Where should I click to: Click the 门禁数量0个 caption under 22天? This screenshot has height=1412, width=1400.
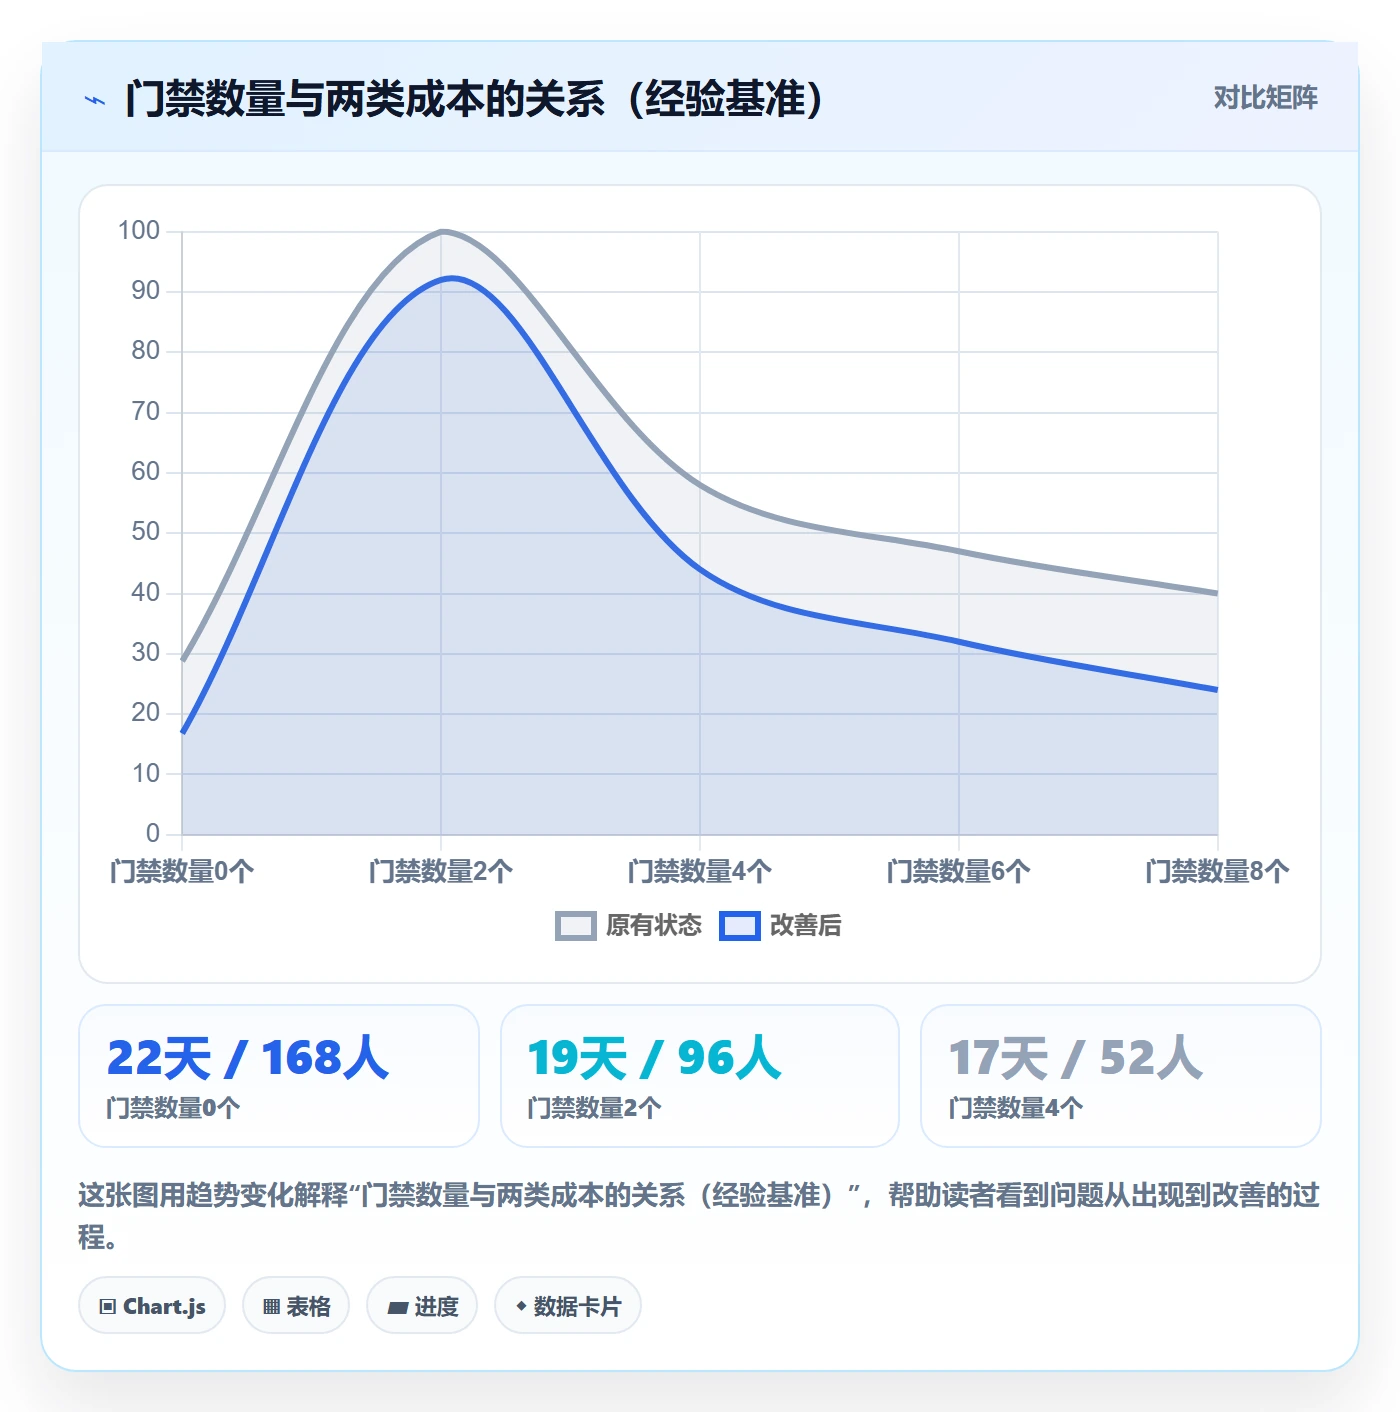(173, 1108)
